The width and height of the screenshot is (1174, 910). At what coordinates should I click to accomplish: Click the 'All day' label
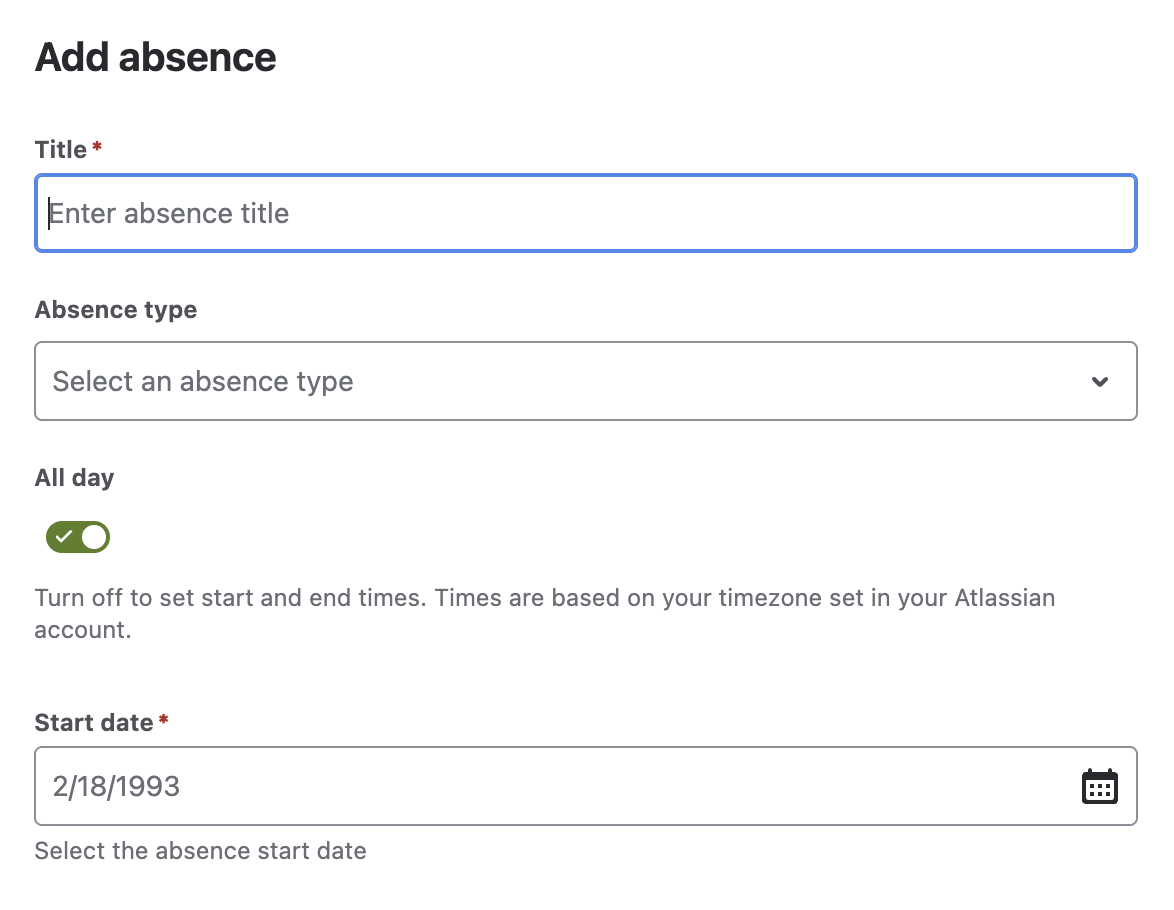click(x=74, y=478)
